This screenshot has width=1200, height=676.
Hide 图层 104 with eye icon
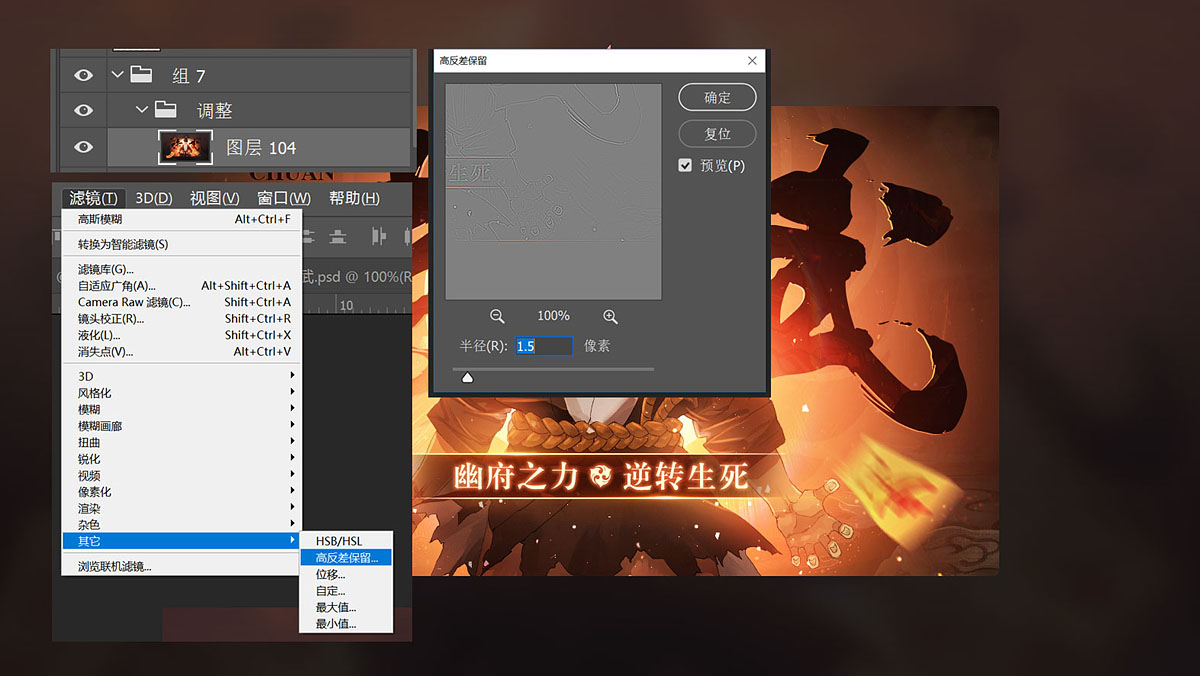(84, 147)
